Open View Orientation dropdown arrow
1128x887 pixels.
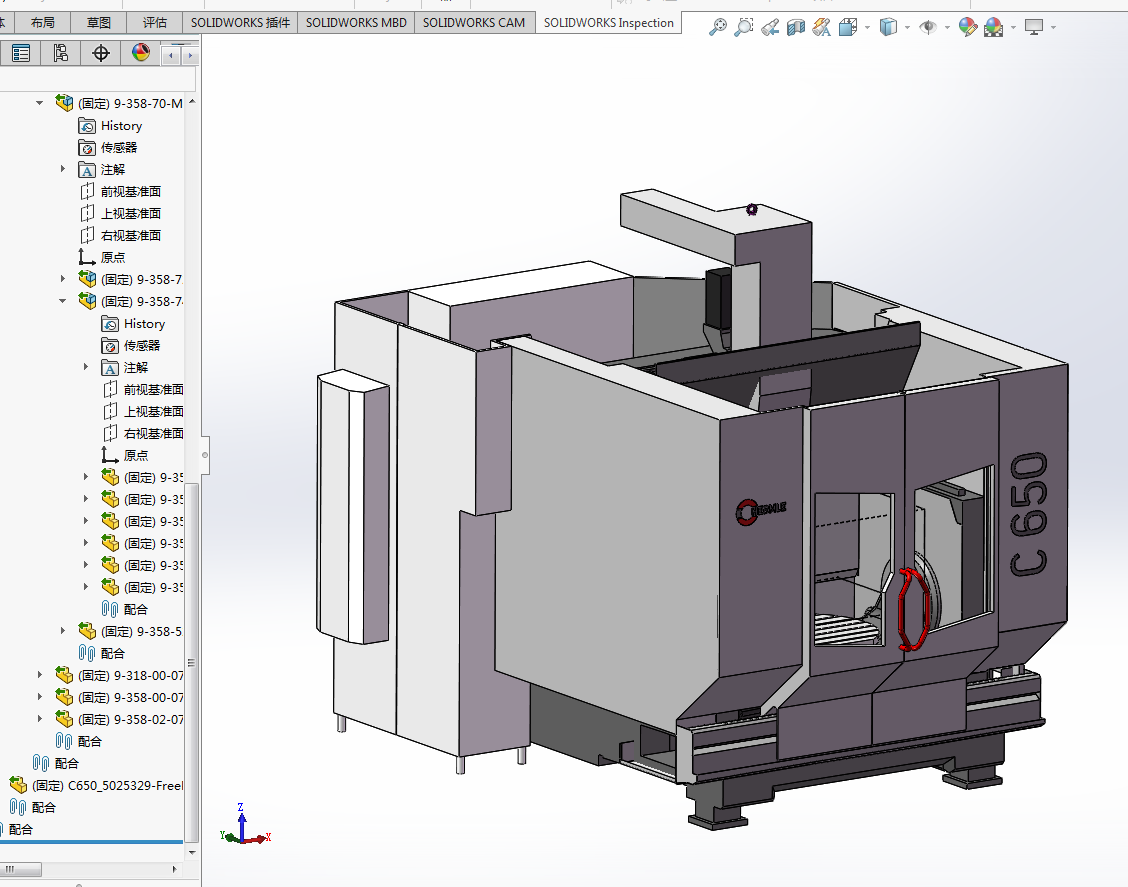(867, 27)
